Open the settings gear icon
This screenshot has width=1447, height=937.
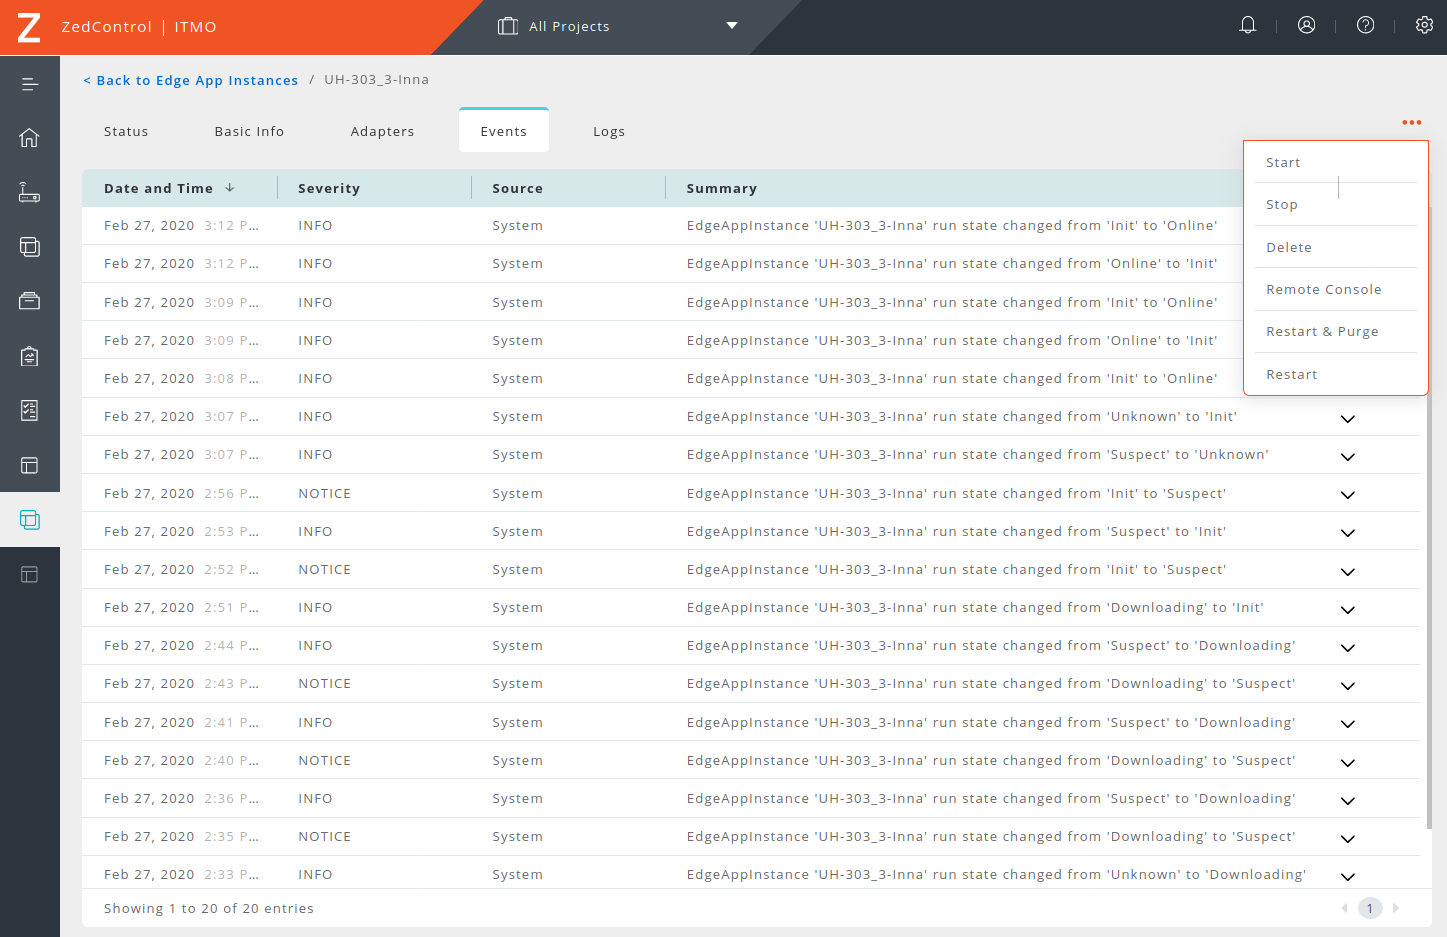[x=1424, y=25]
